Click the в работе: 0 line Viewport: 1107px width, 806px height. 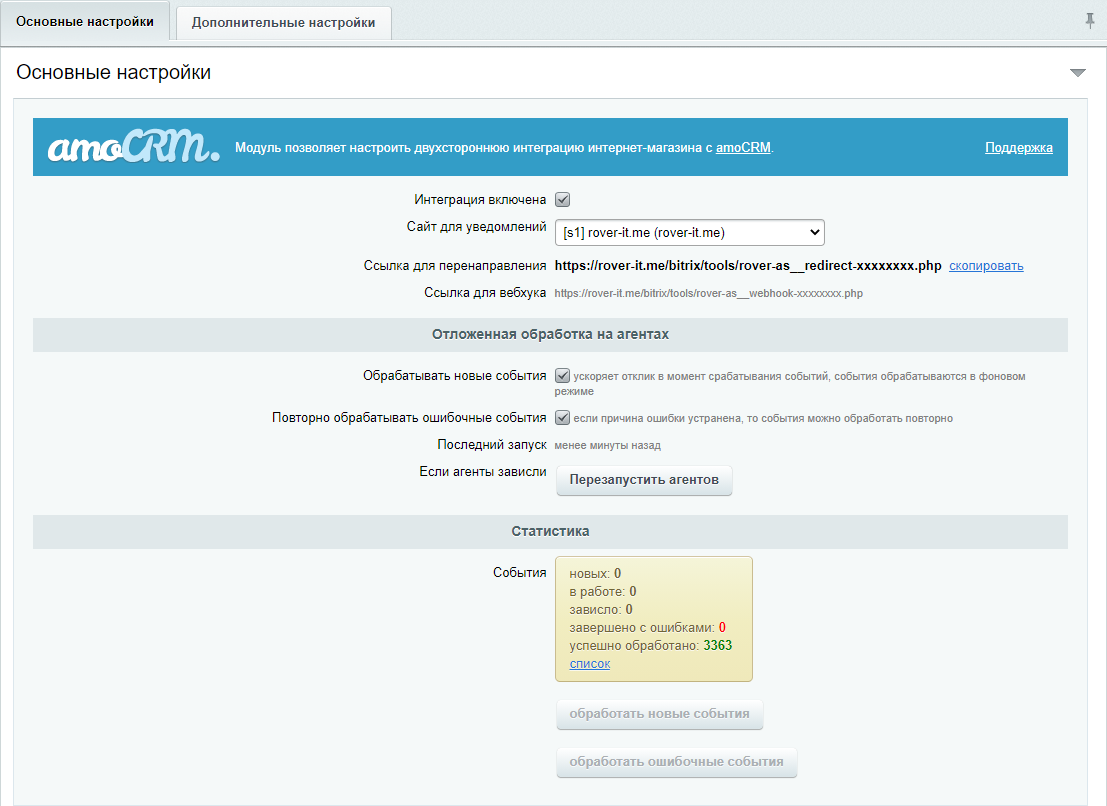point(603,591)
